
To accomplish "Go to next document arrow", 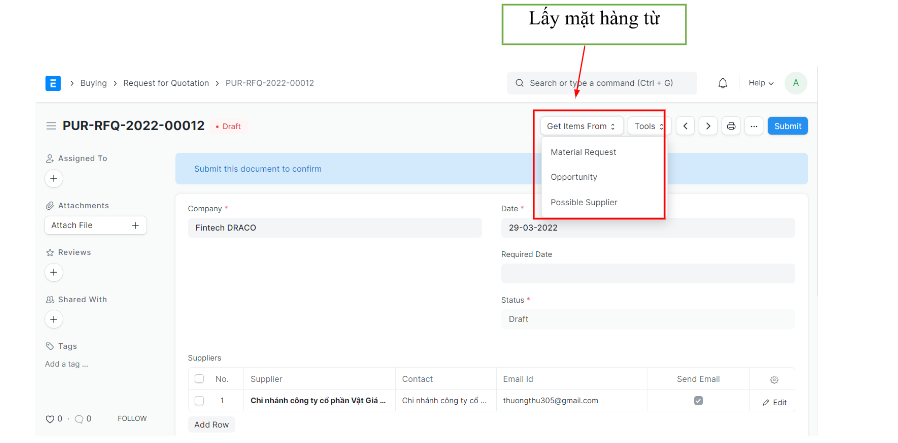I will coord(707,126).
